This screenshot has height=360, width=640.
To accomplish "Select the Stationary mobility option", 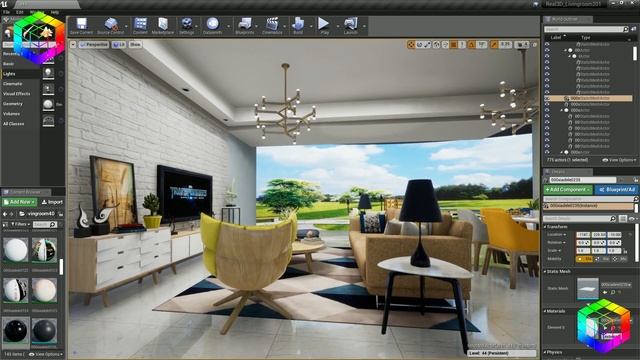I will coord(602,259).
